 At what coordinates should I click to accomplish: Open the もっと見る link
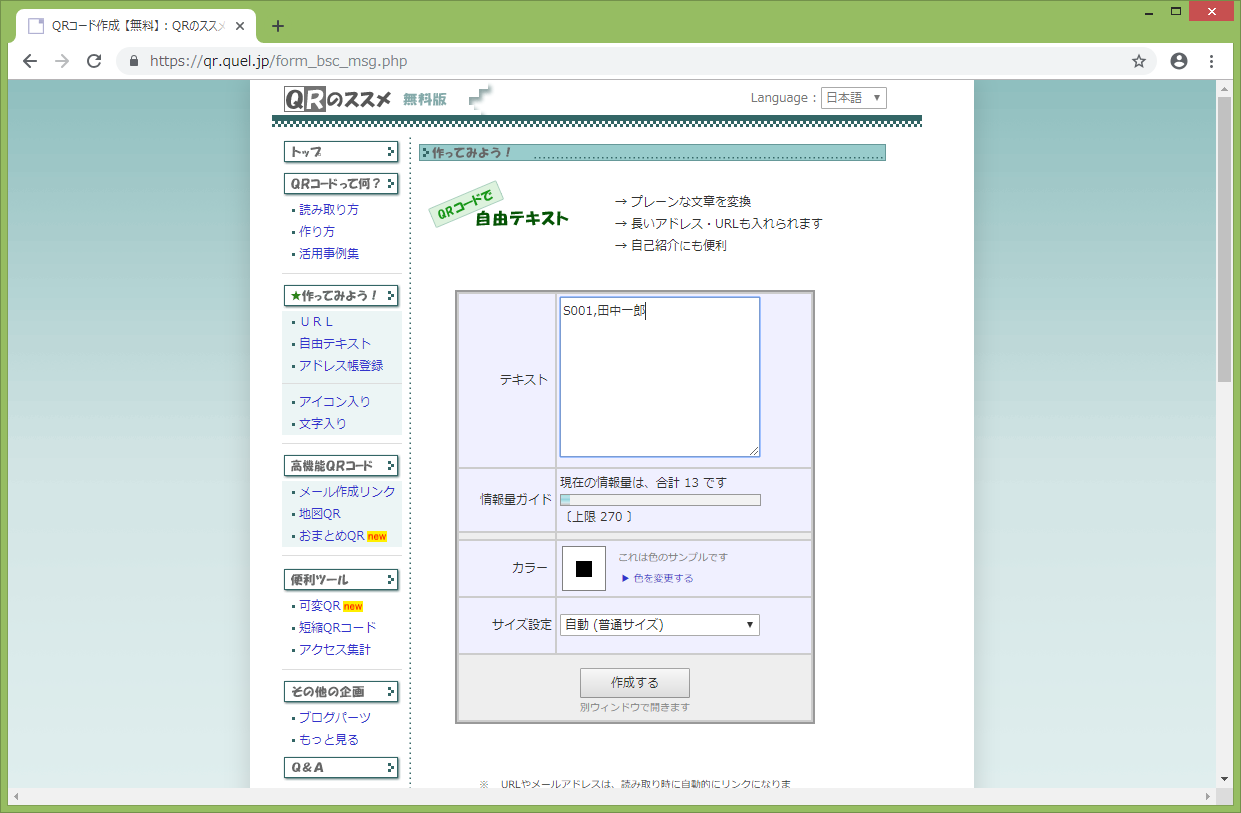click(329, 740)
